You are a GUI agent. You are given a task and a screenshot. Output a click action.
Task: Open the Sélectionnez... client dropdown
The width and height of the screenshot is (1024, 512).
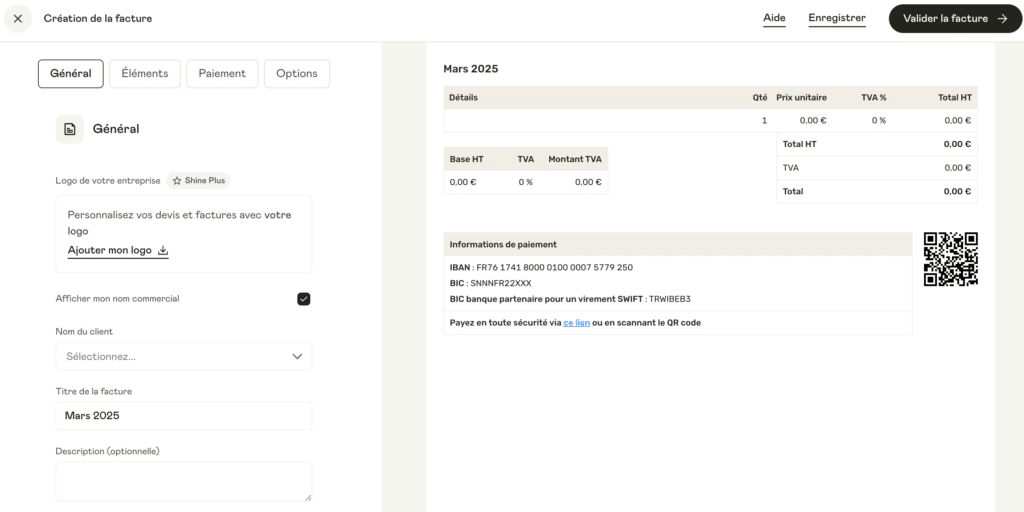[x=184, y=357]
